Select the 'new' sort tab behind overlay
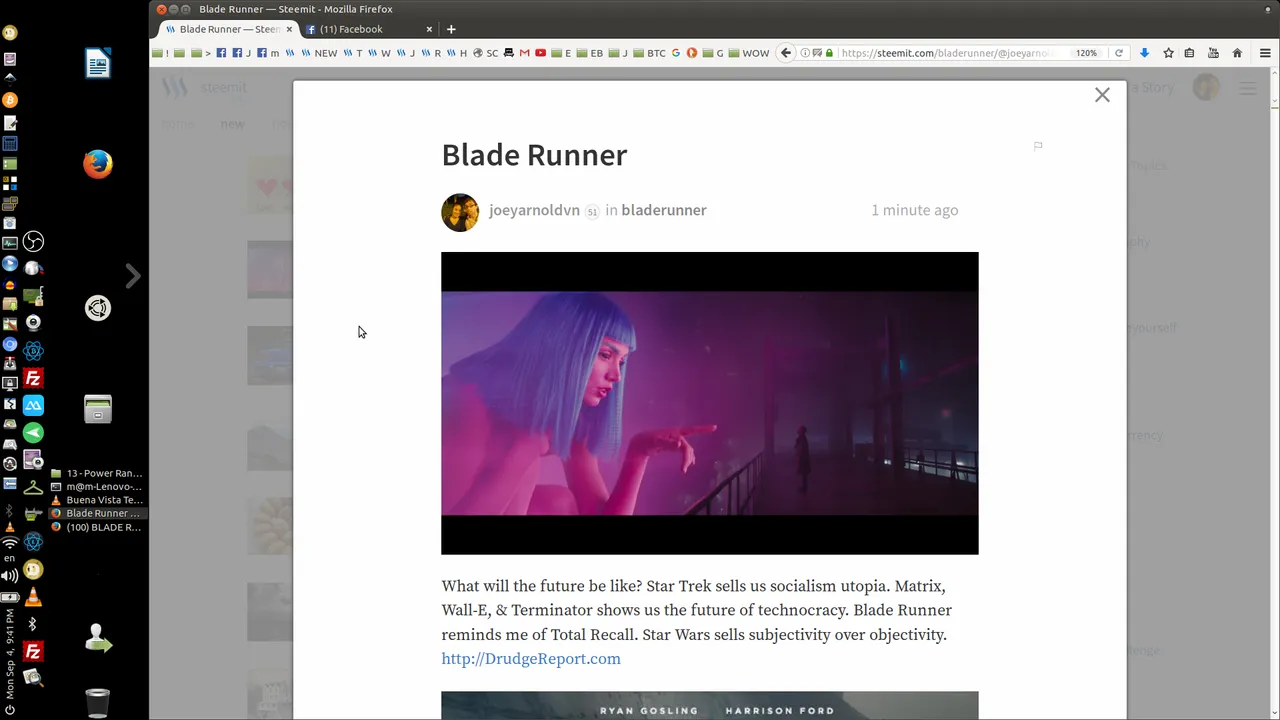Screen dimensions: 1280x720 pos(232,124)
